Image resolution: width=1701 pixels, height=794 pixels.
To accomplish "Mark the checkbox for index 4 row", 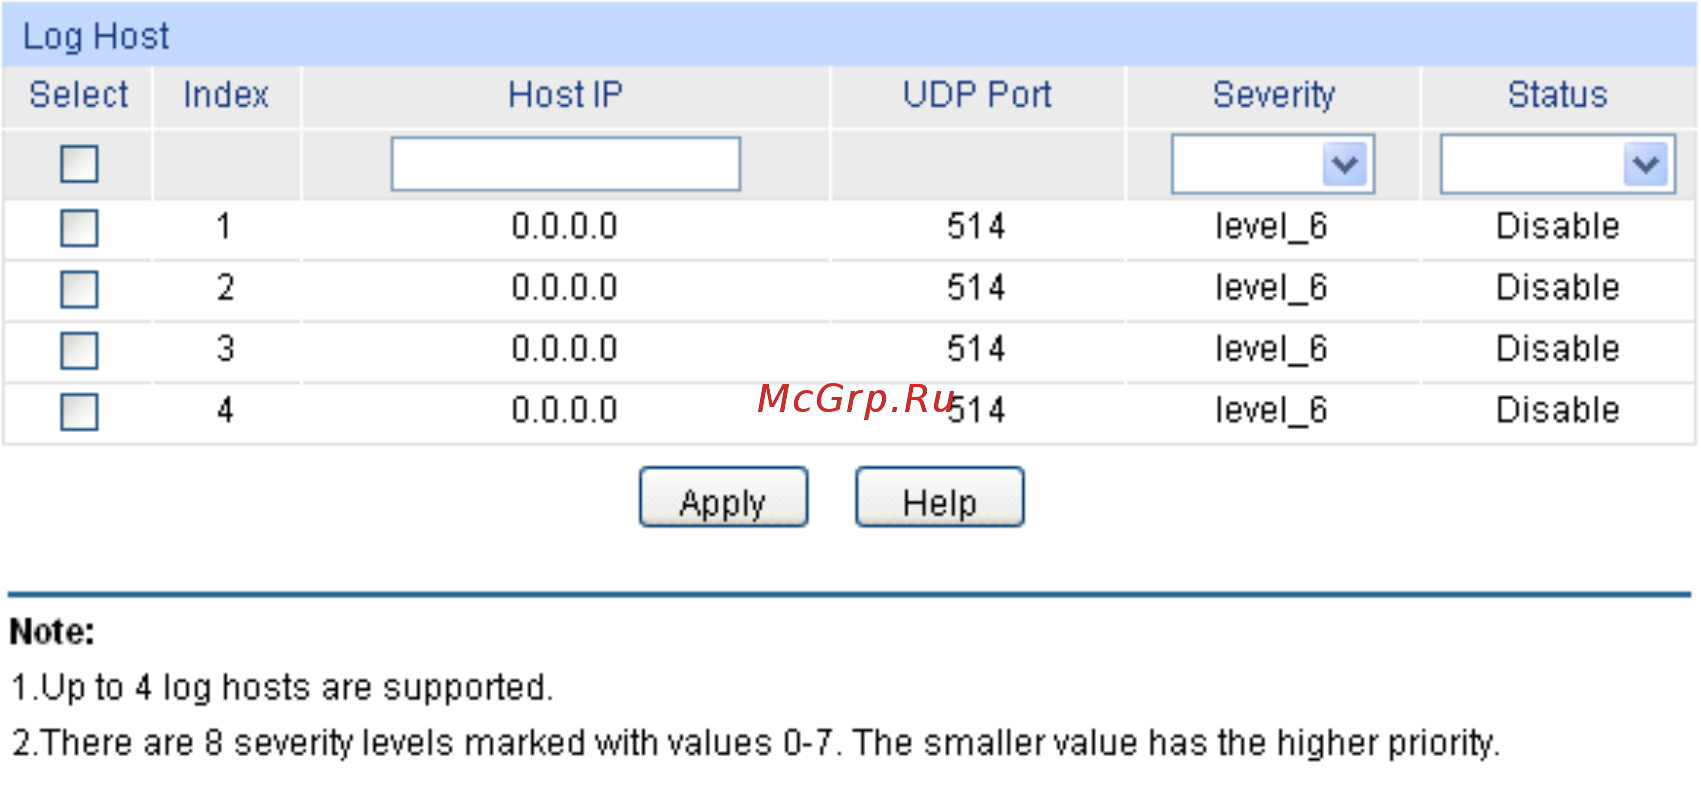I will tap(79, 411).
